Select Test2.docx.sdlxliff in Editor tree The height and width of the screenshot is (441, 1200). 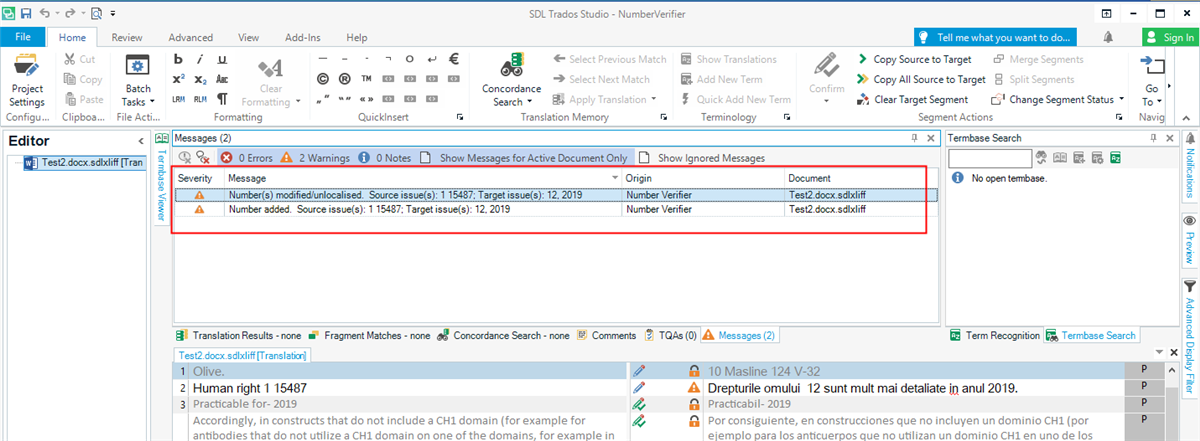point(85,163)
